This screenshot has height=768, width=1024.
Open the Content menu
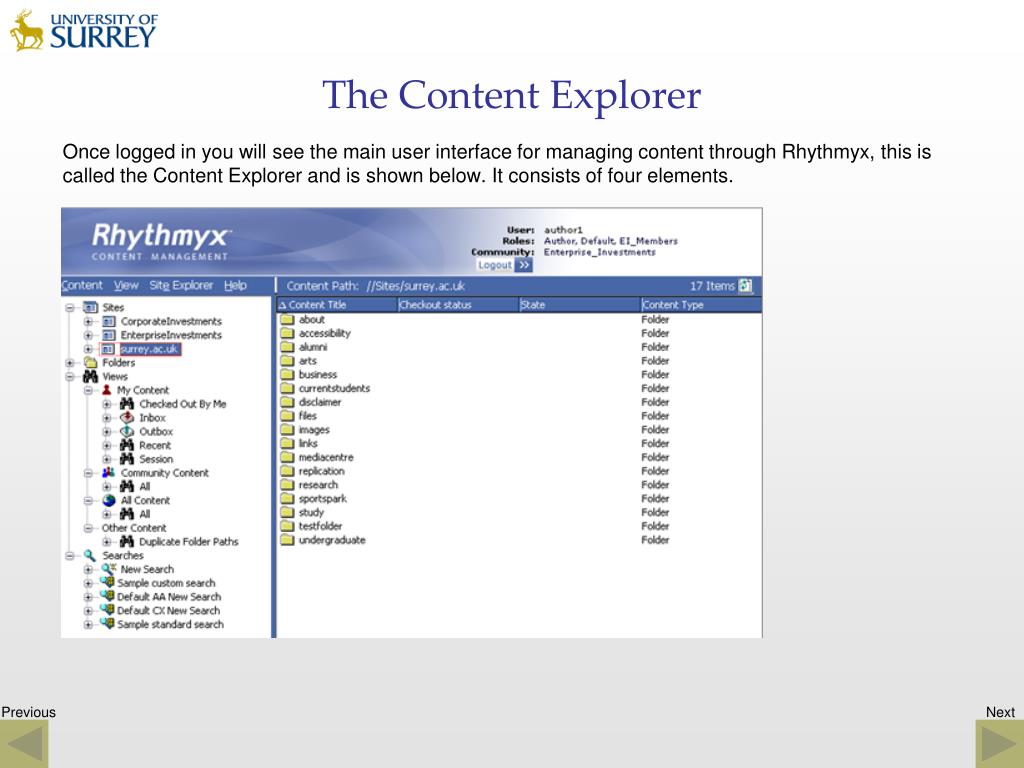pyautogui.click(x=82, y=285)
